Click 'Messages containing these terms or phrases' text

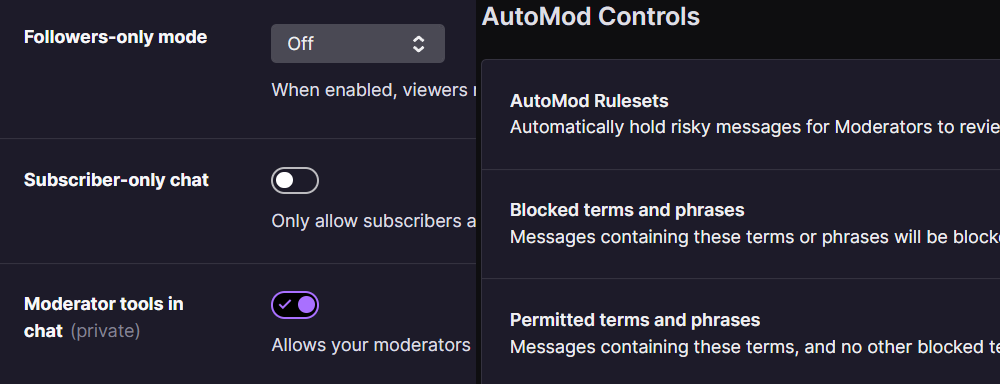point(754,237)
